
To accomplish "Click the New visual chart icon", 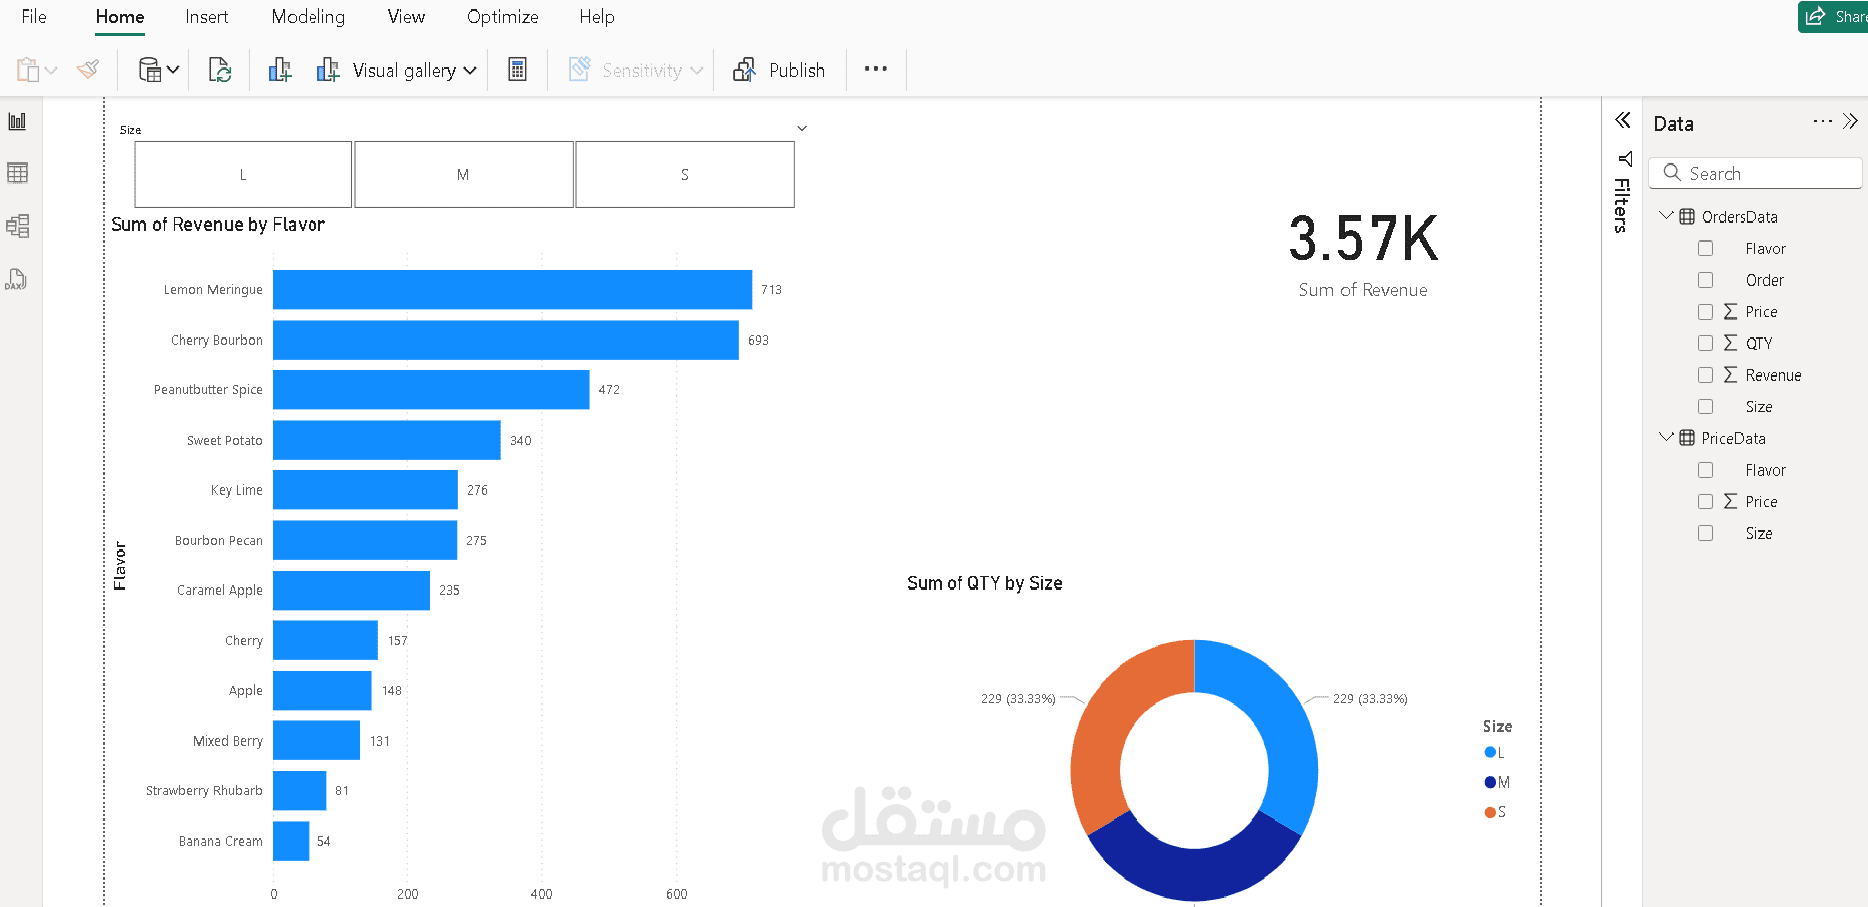I will (280, 70).
